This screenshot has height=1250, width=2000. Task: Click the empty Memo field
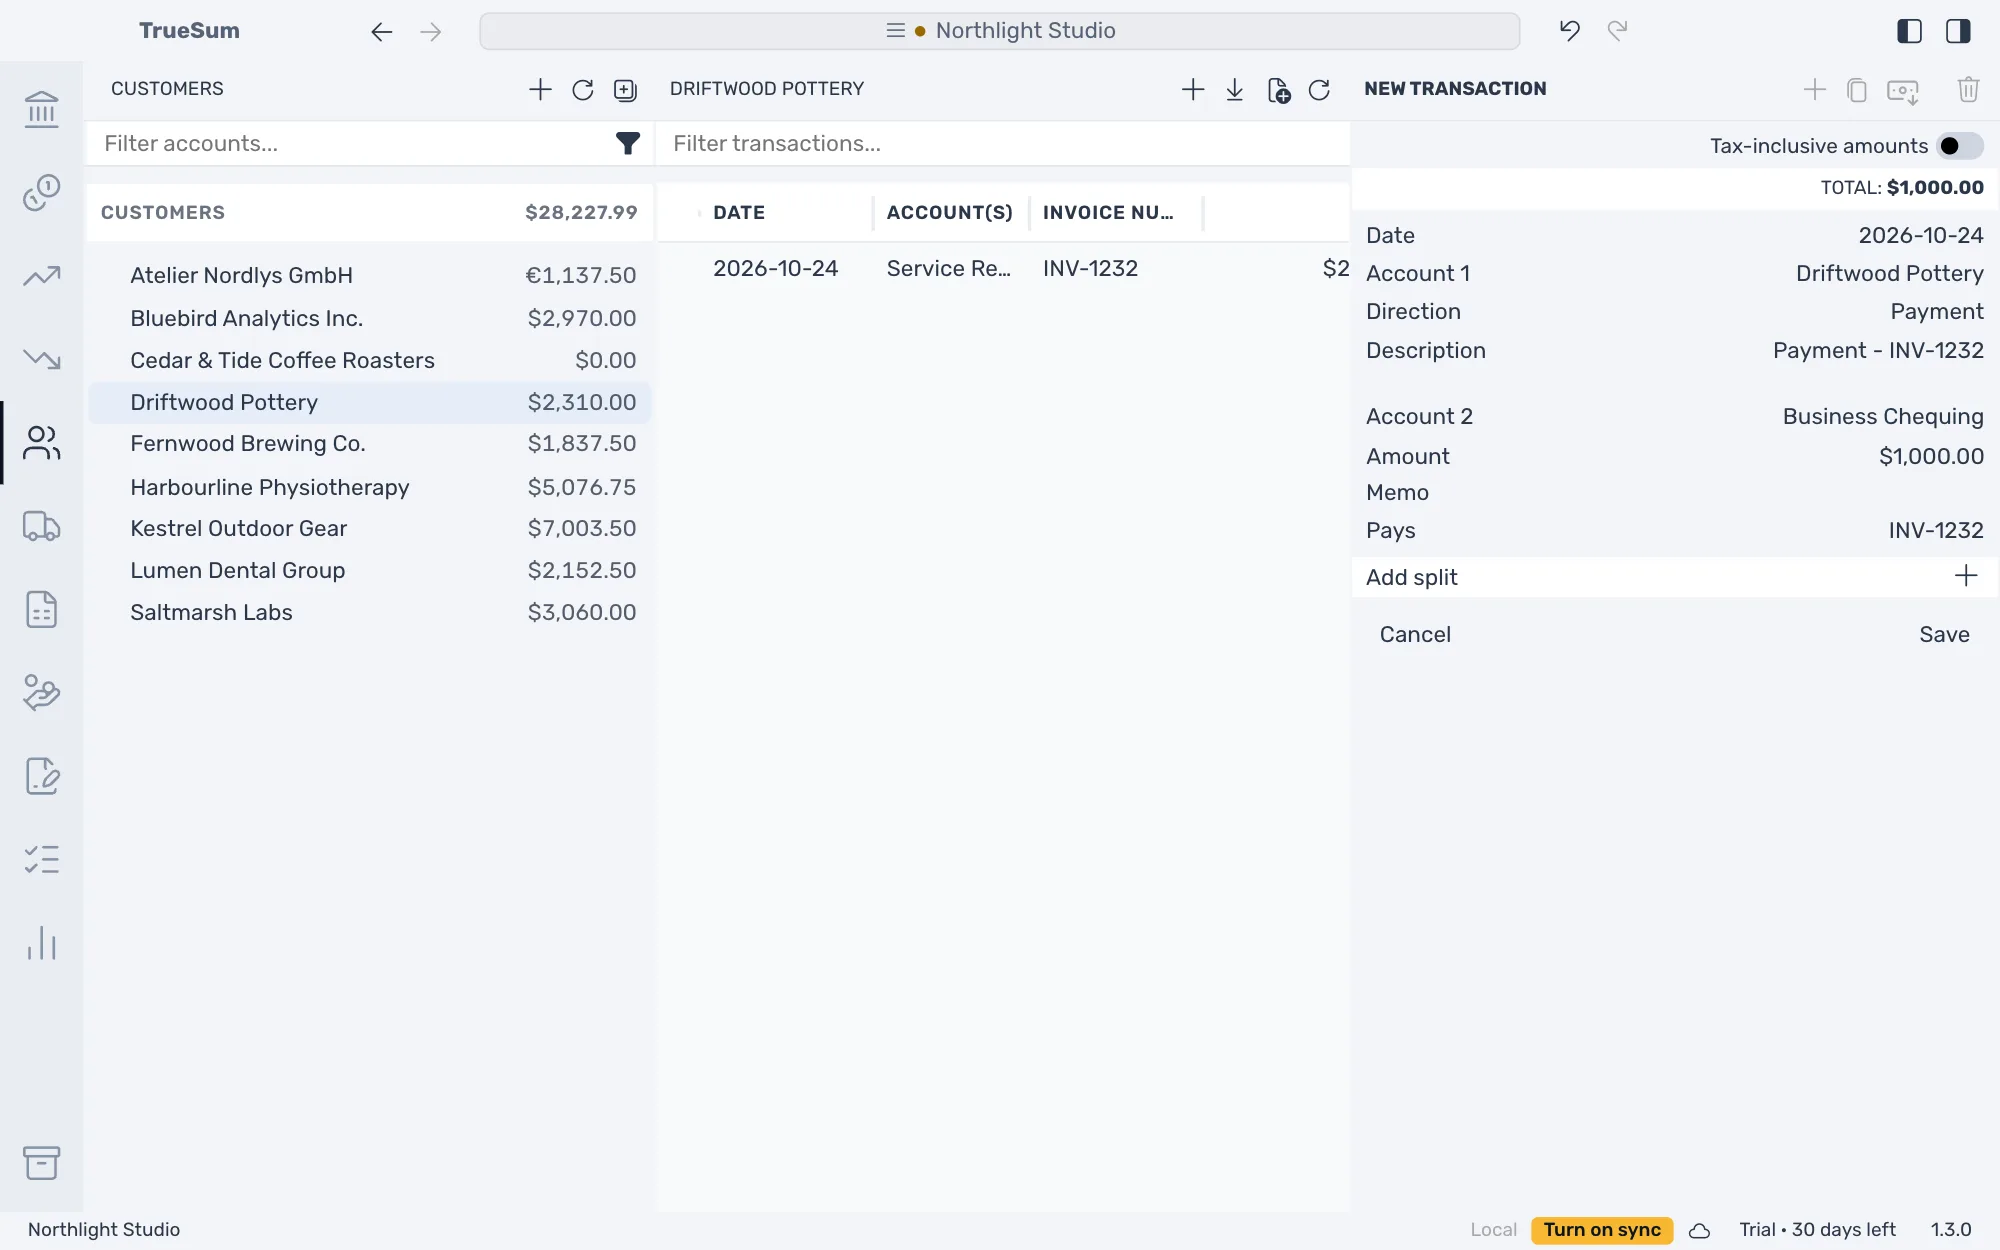(x=1674, y=492)
